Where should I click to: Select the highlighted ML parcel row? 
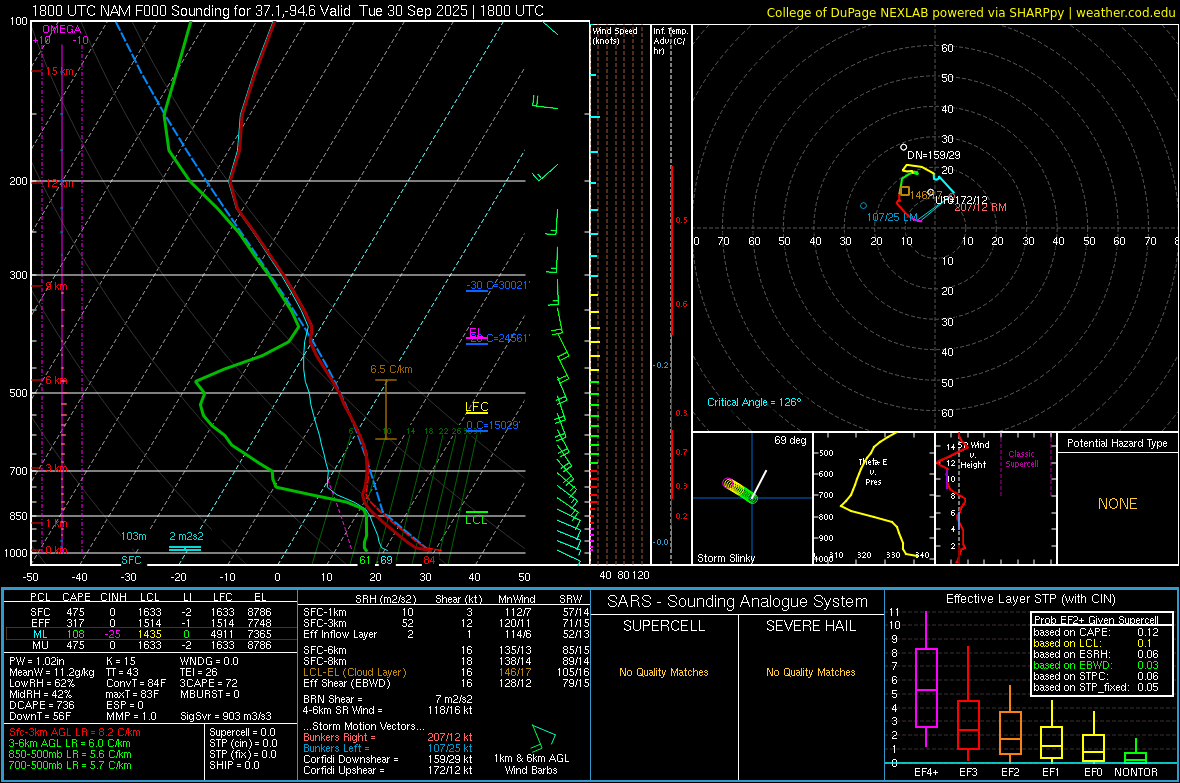tap(151, 634)
